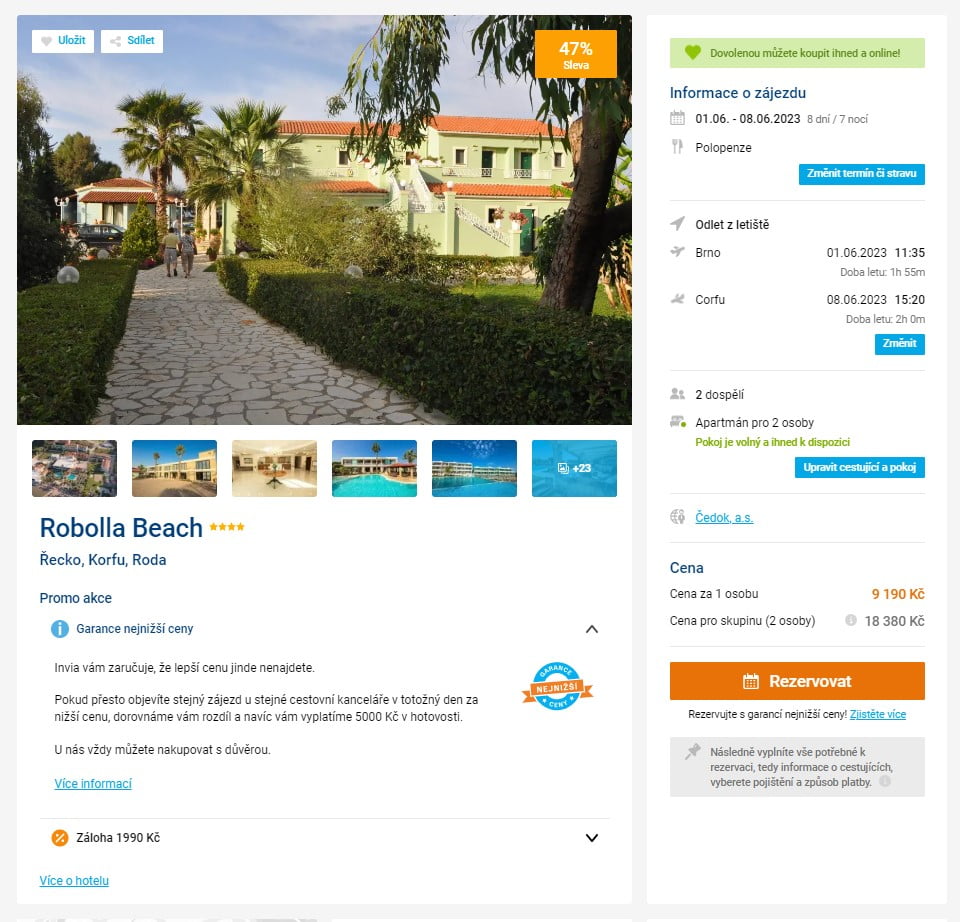
Task: Share the offer via Sdílet button
Action: coord(132,41)
